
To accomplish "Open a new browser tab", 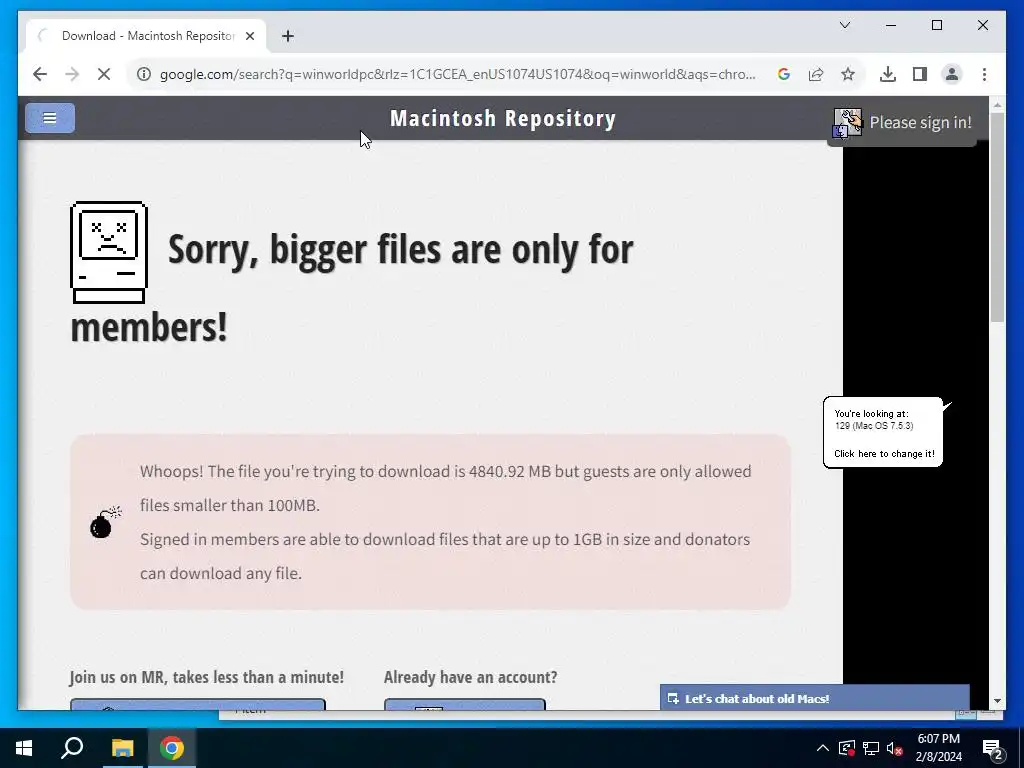I will tap(288, 36).
